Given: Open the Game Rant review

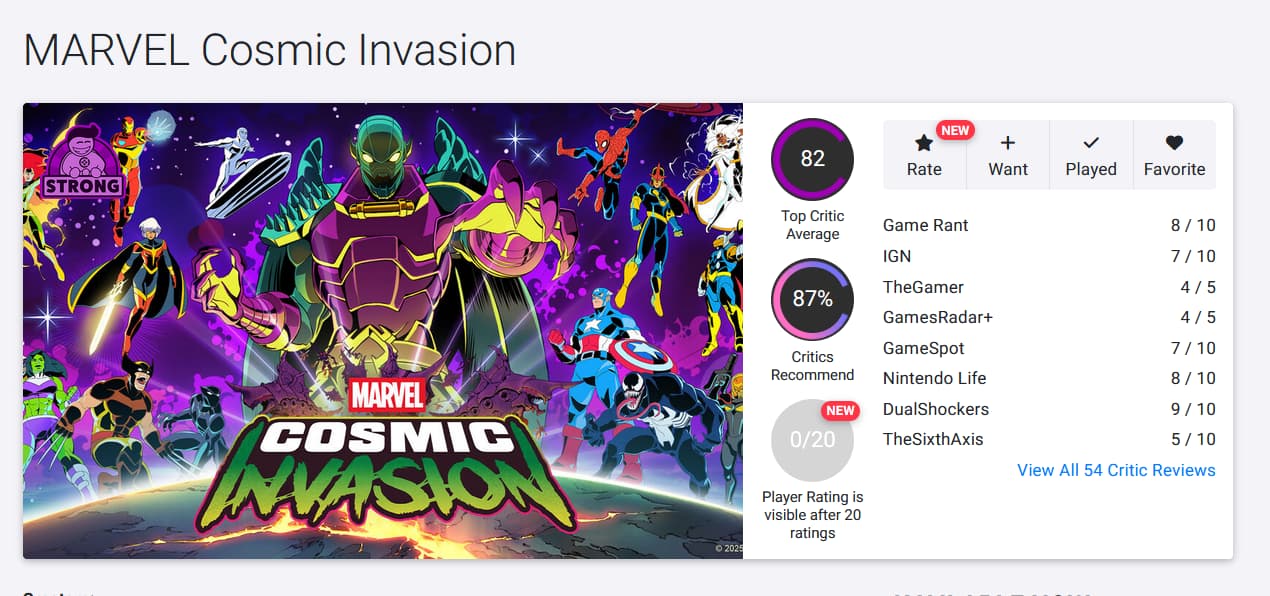Looking at the screenshot, I should coord(926,226).
